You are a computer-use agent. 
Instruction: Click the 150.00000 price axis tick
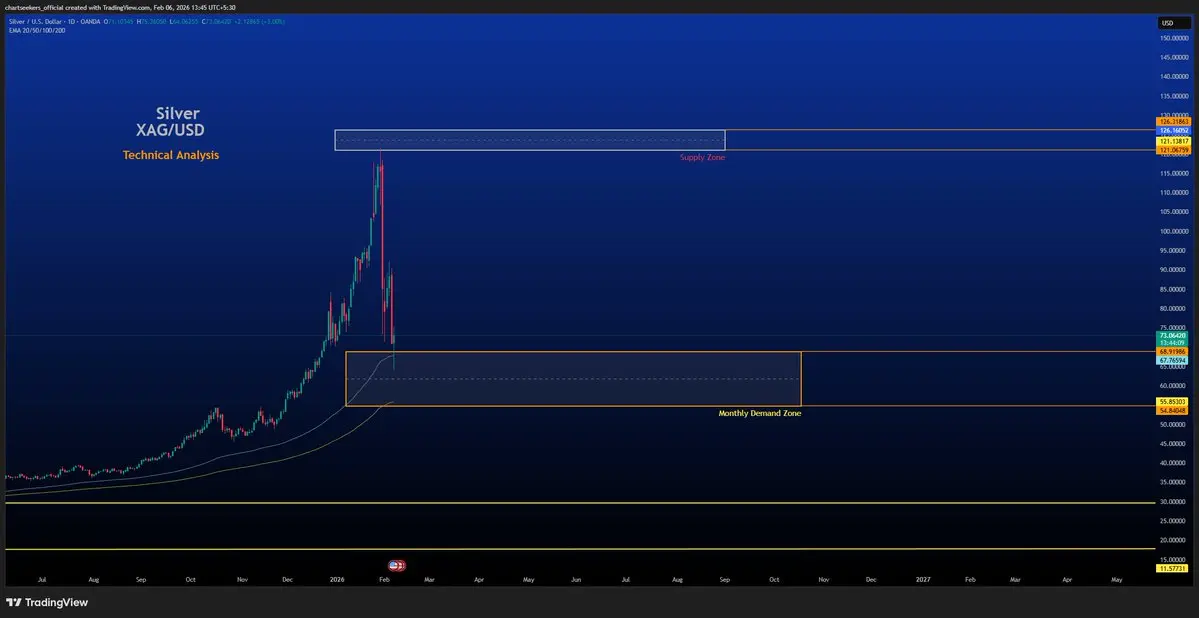tap(1175, 37)
